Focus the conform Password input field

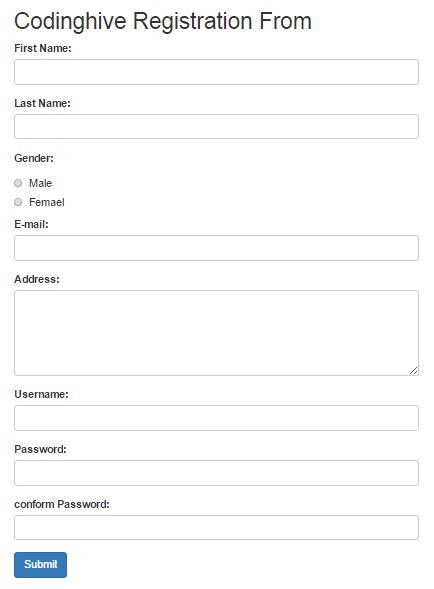pos(216,527)
